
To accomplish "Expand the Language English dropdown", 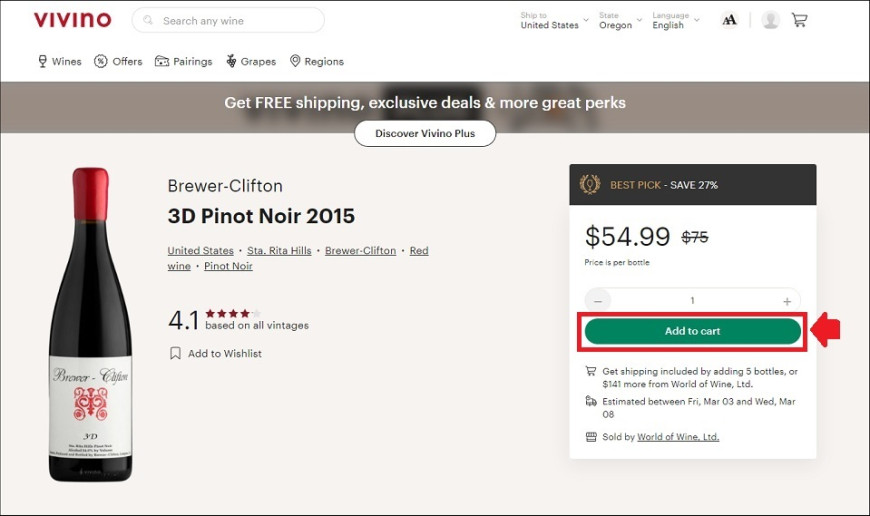I will (x=676, y=21).
